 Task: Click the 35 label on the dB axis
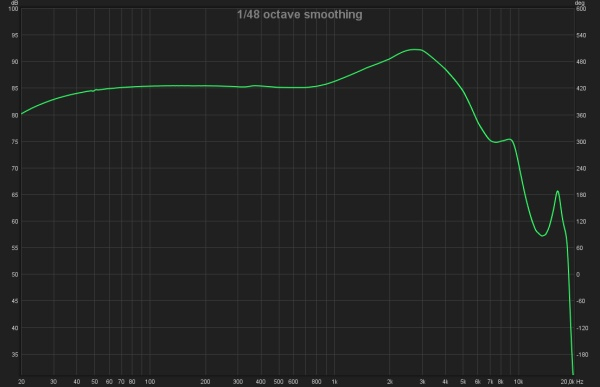click(x=15, y=355)
